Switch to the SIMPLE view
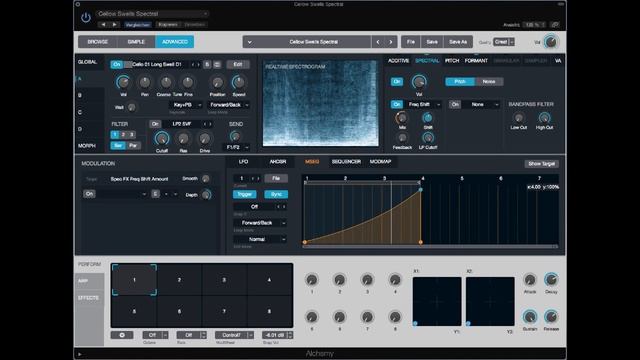This screenshot has width=640, height=360. coord(136,42)
